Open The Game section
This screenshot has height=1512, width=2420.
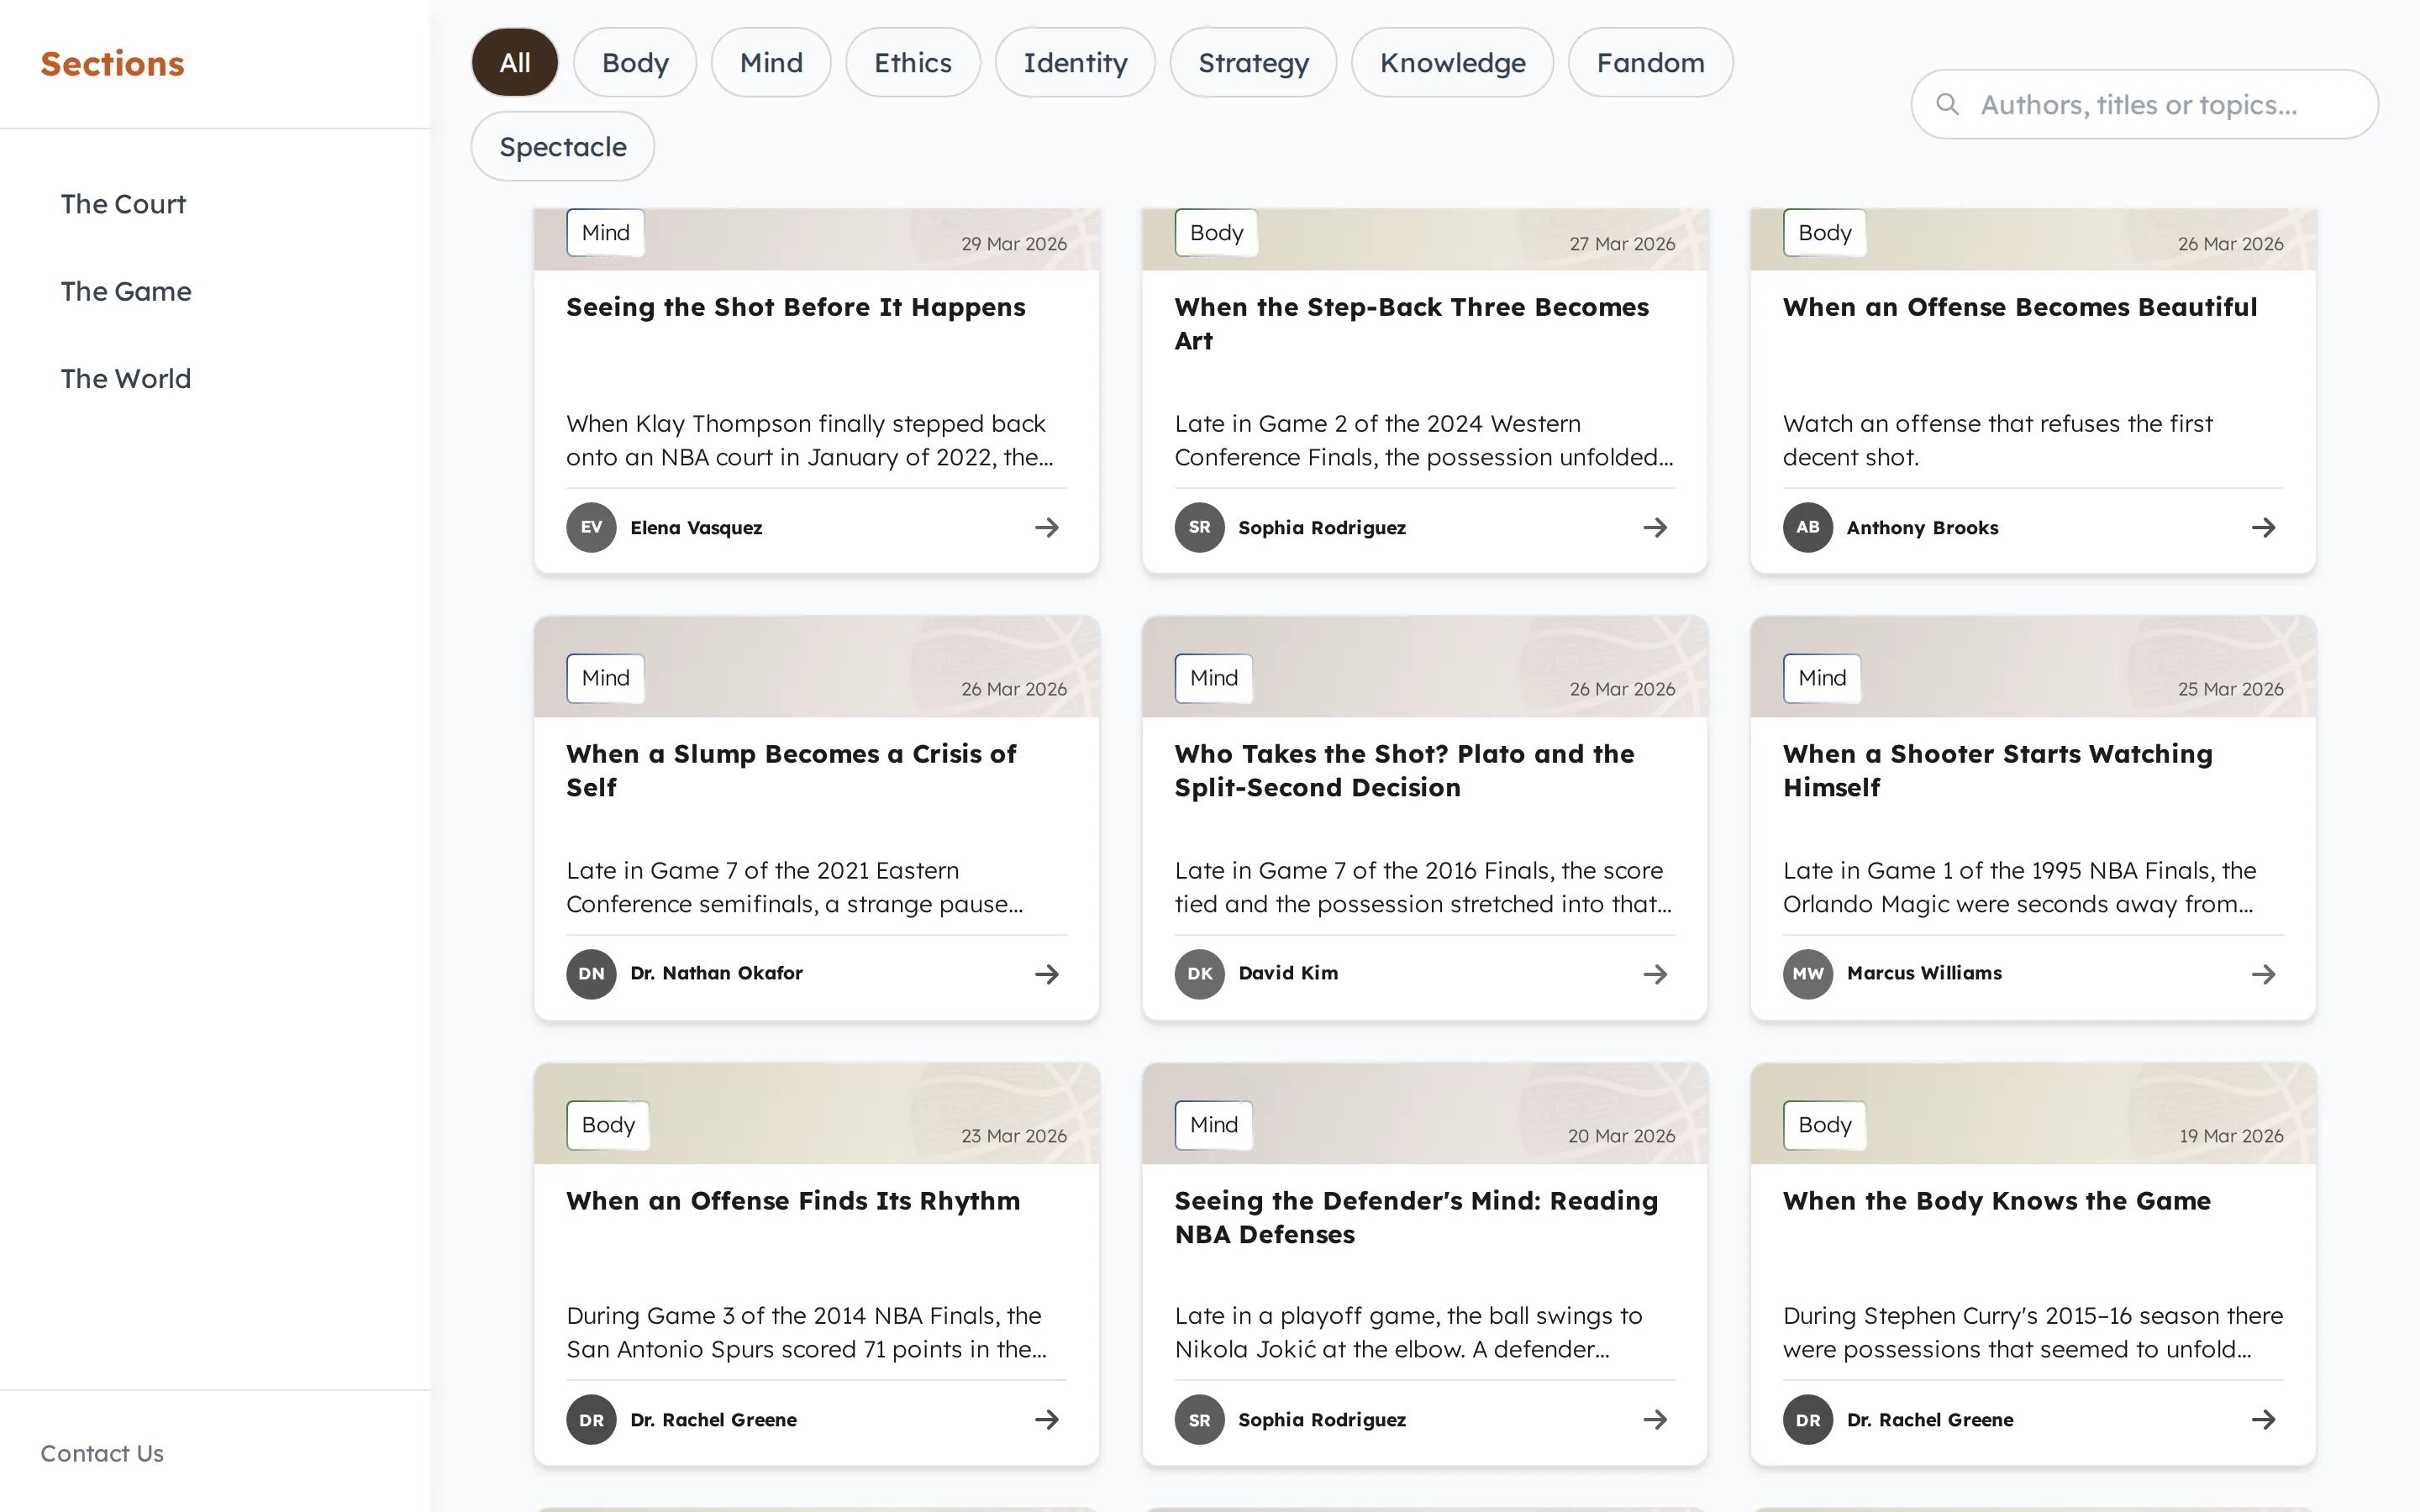point(126,291)
